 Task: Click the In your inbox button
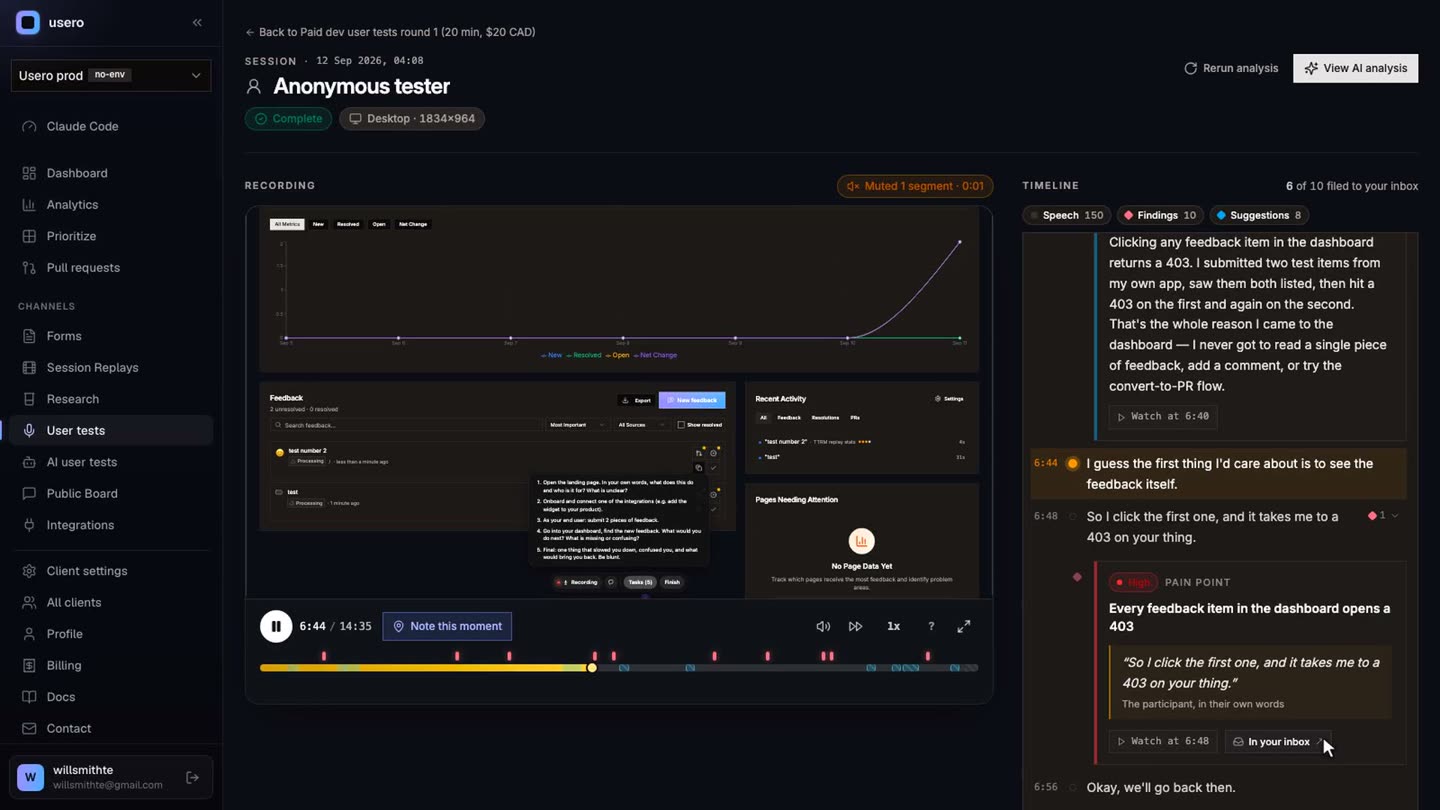pyautogui.click(x=1277, y=741)
